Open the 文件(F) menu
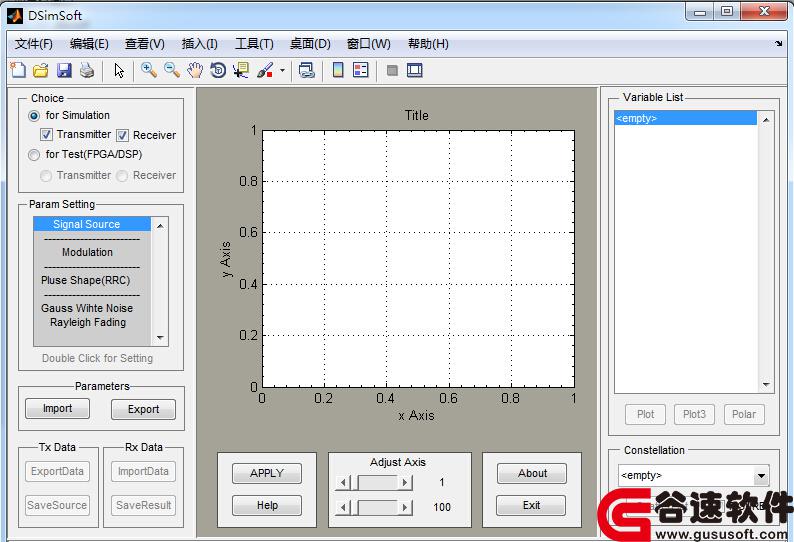This screenshot has width=794, height=542. [x=33, y=44]
